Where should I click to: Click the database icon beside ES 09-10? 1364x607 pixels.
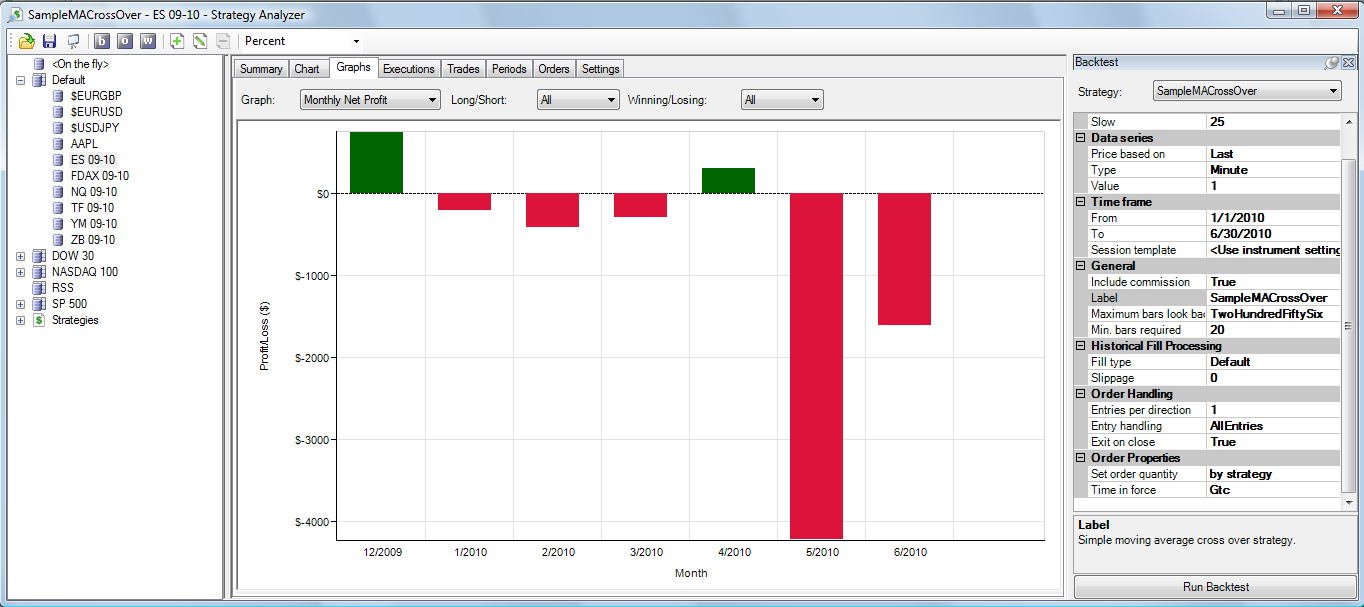pos(59,160)
